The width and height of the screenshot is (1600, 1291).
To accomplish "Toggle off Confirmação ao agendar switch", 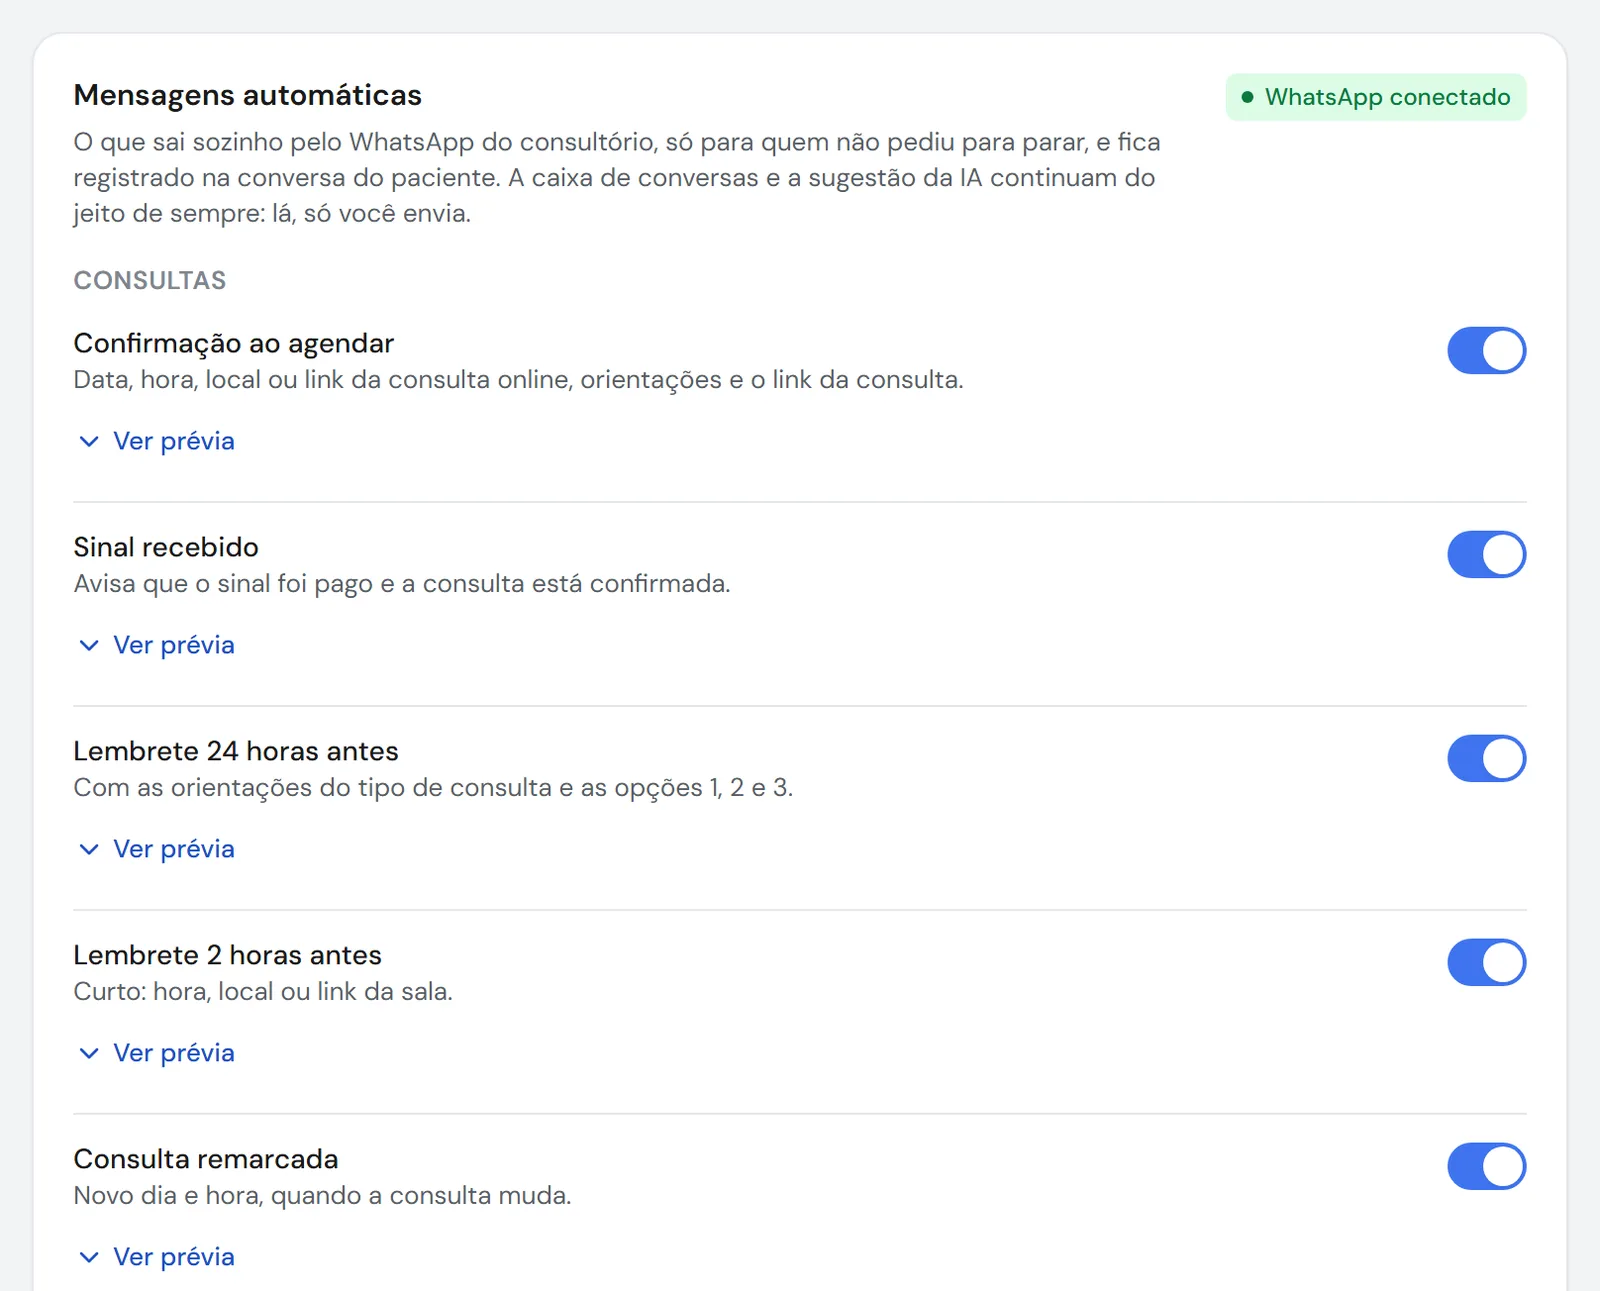I will pos(1486,351).
